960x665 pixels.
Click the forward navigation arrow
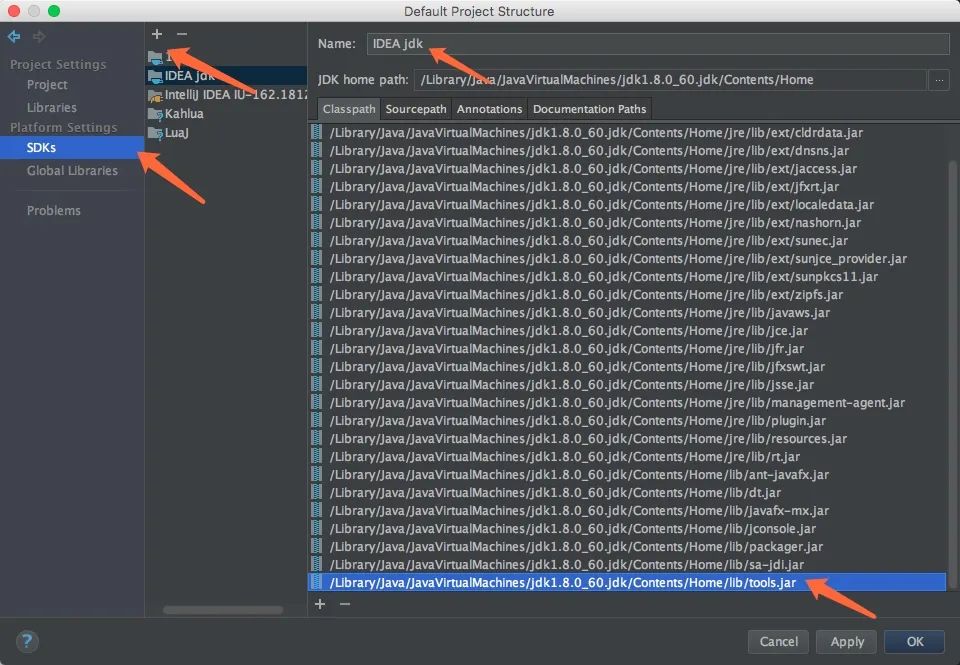[39, 37]
